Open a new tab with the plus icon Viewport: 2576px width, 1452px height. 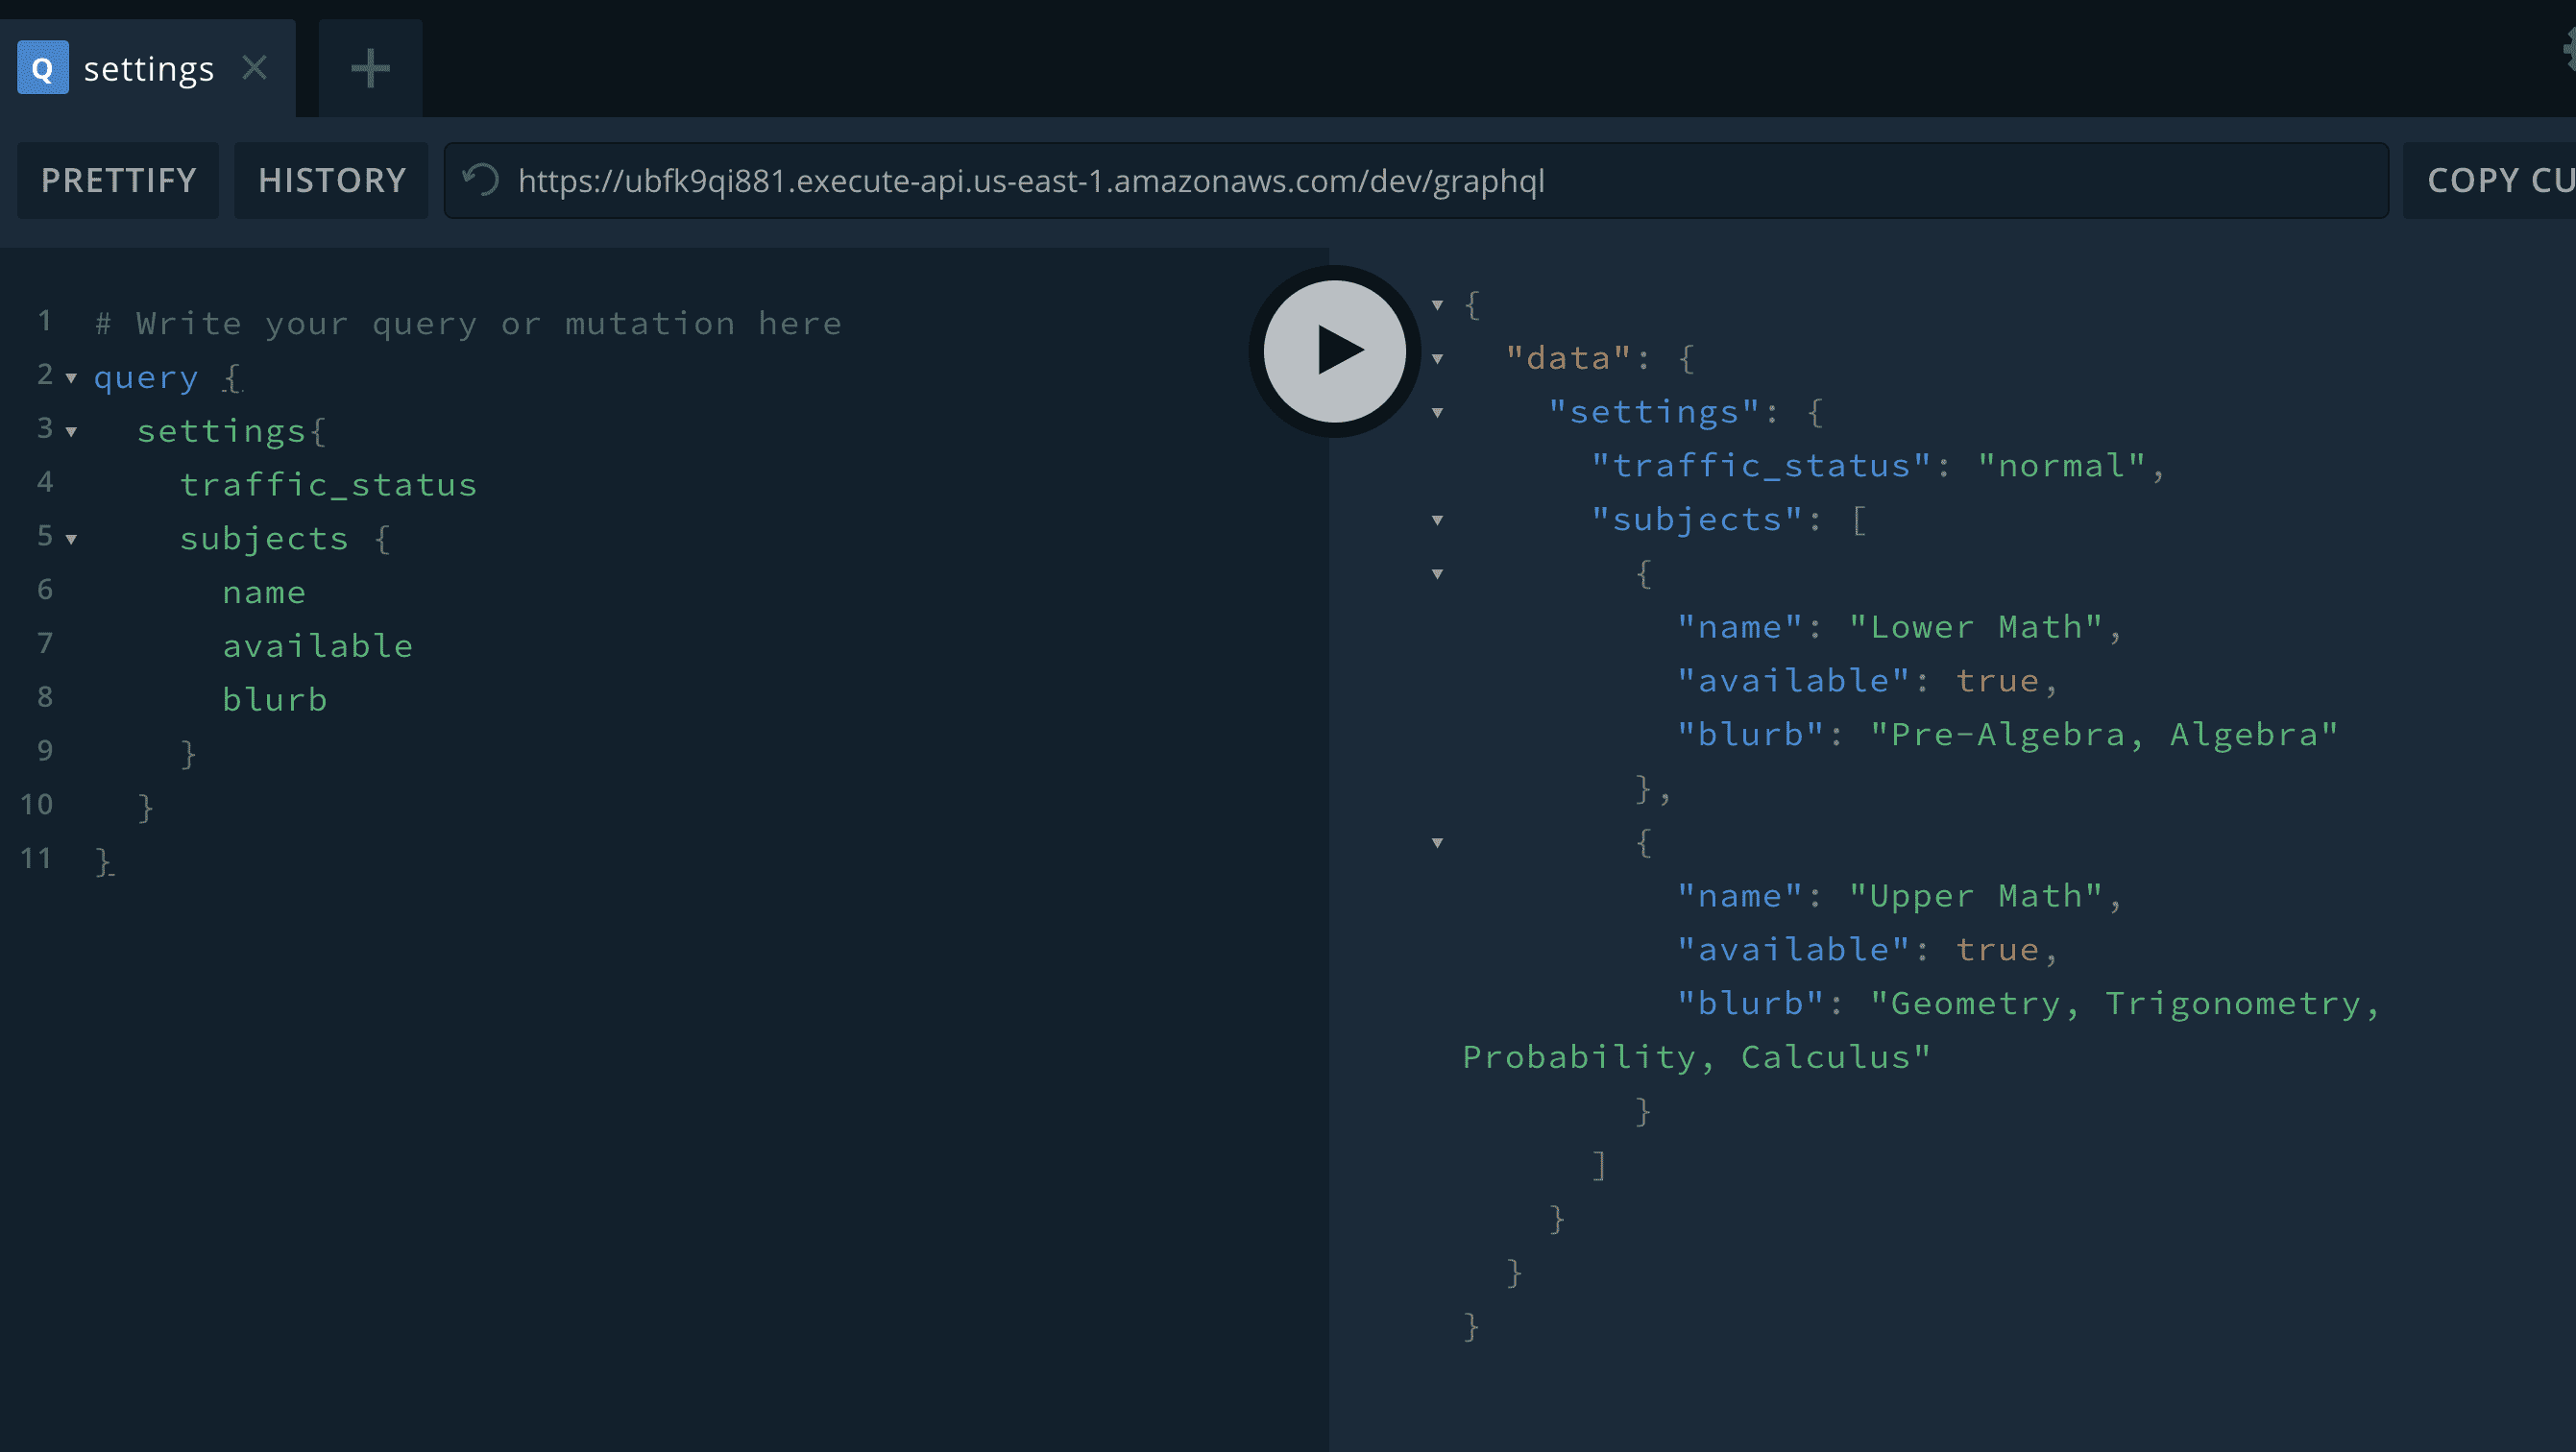pos(370,68)
